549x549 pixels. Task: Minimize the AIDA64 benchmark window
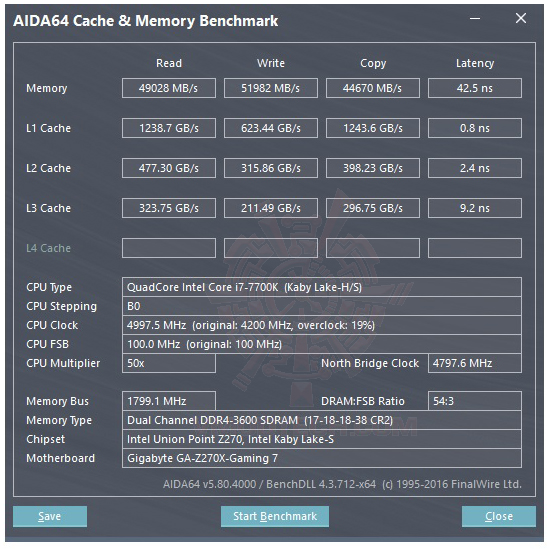tap(475, 19)
